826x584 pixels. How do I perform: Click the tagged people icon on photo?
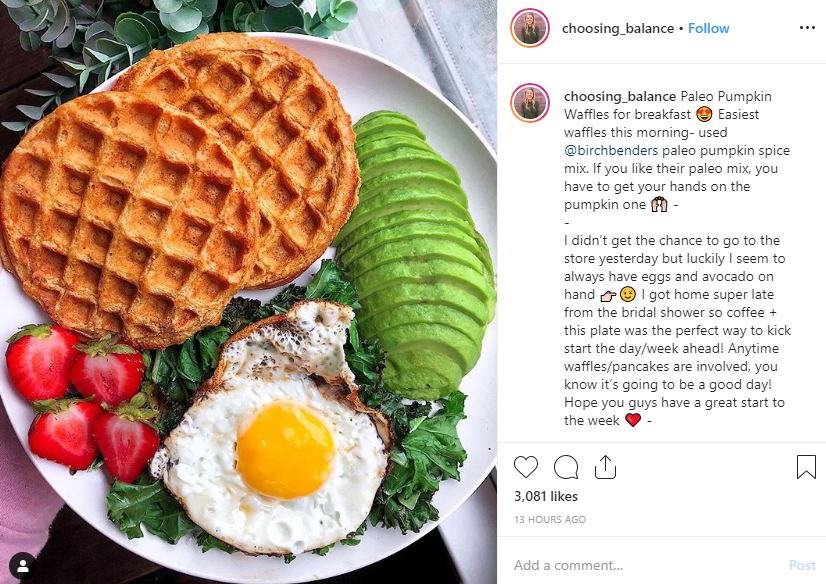(23, 566)
